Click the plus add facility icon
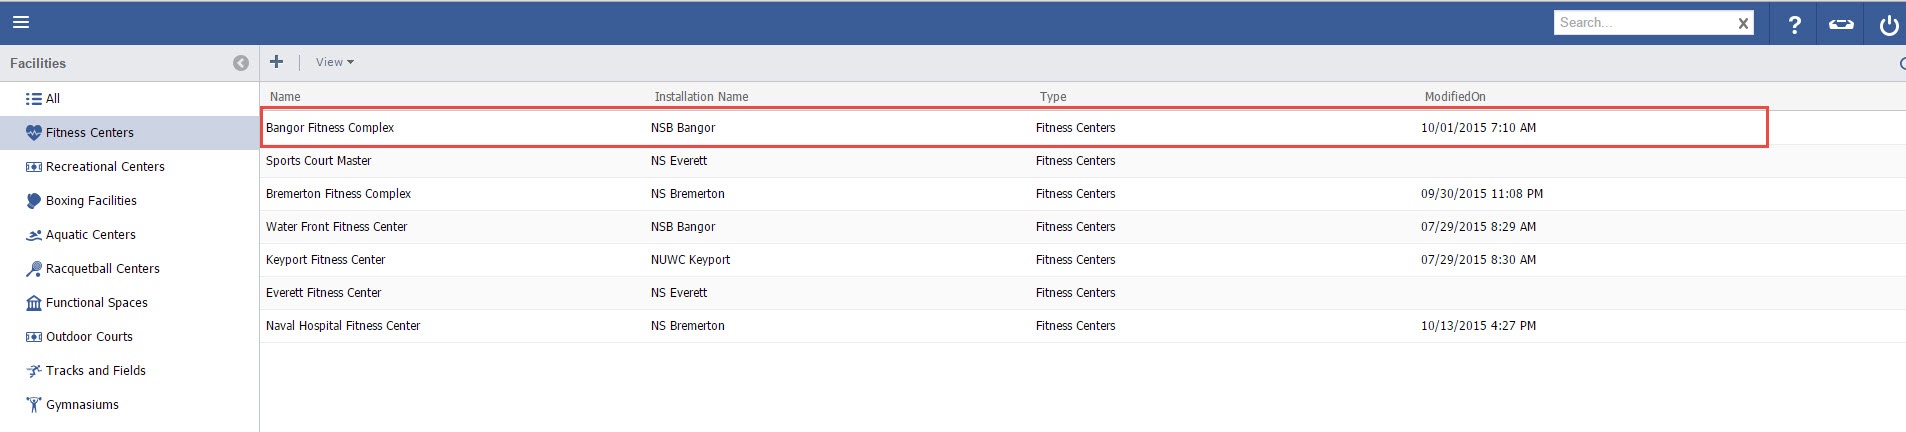Image resolution: width=1906 pixels, height=432 pixels. 277,62
